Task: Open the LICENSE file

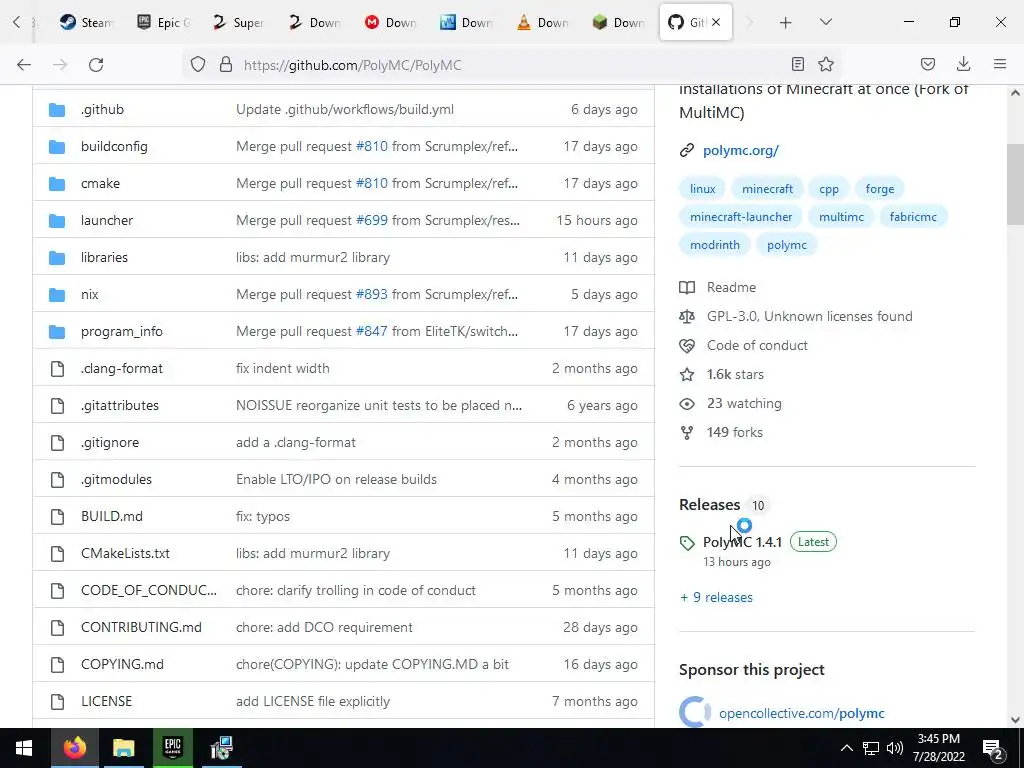Action: (106, 701)
